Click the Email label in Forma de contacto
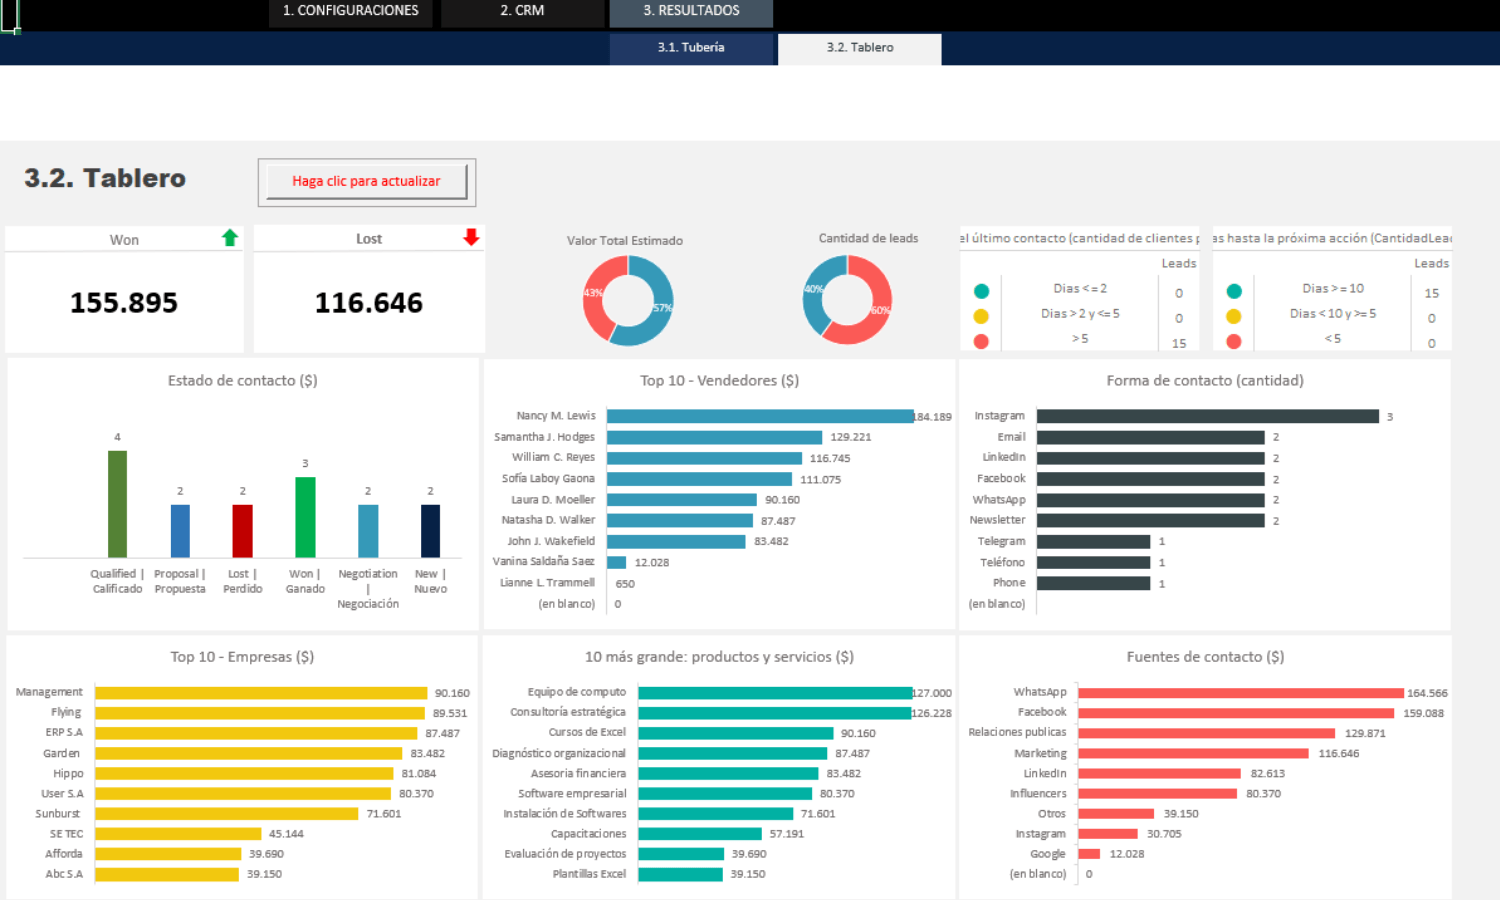This screenshot has width=1500, height=900. [x=1011, y=437]
